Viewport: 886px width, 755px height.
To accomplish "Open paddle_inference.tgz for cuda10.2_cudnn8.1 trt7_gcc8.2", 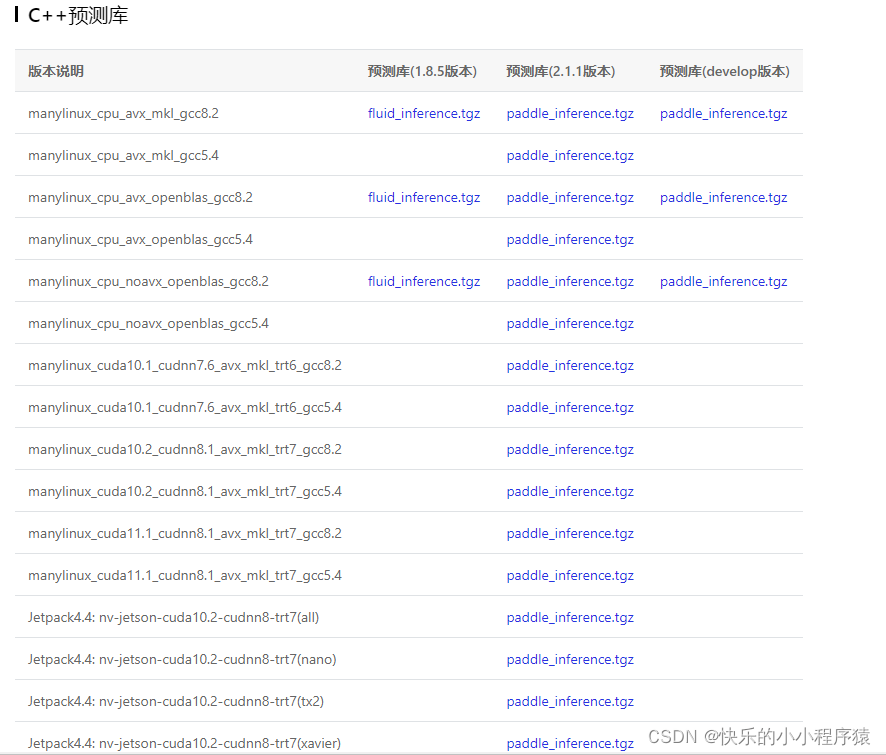I will (x=569, y=449).
